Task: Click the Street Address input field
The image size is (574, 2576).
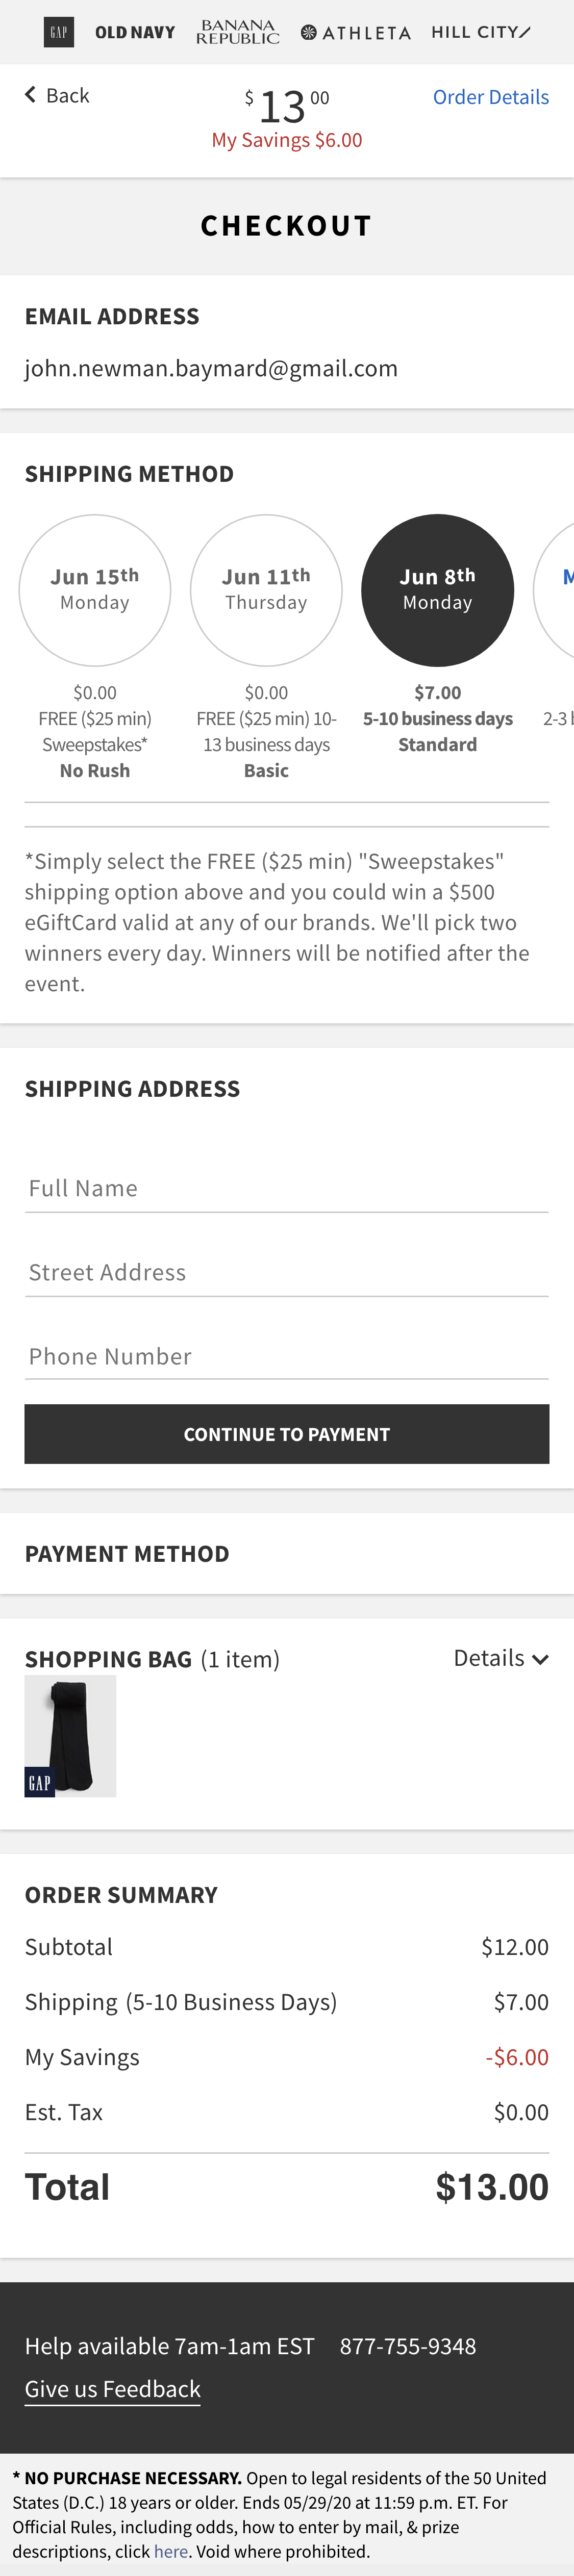Action: click(x=286, y=1272)
